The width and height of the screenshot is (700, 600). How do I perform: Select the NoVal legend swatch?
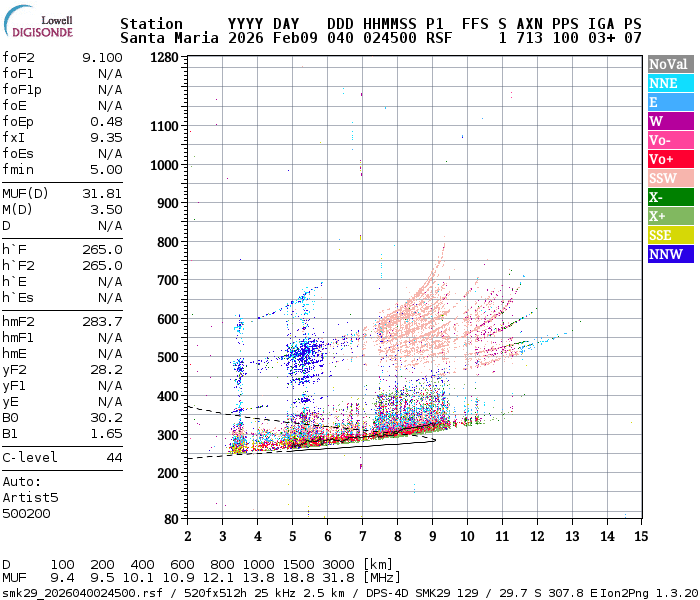pyautogui.click(x=671, y=64)
